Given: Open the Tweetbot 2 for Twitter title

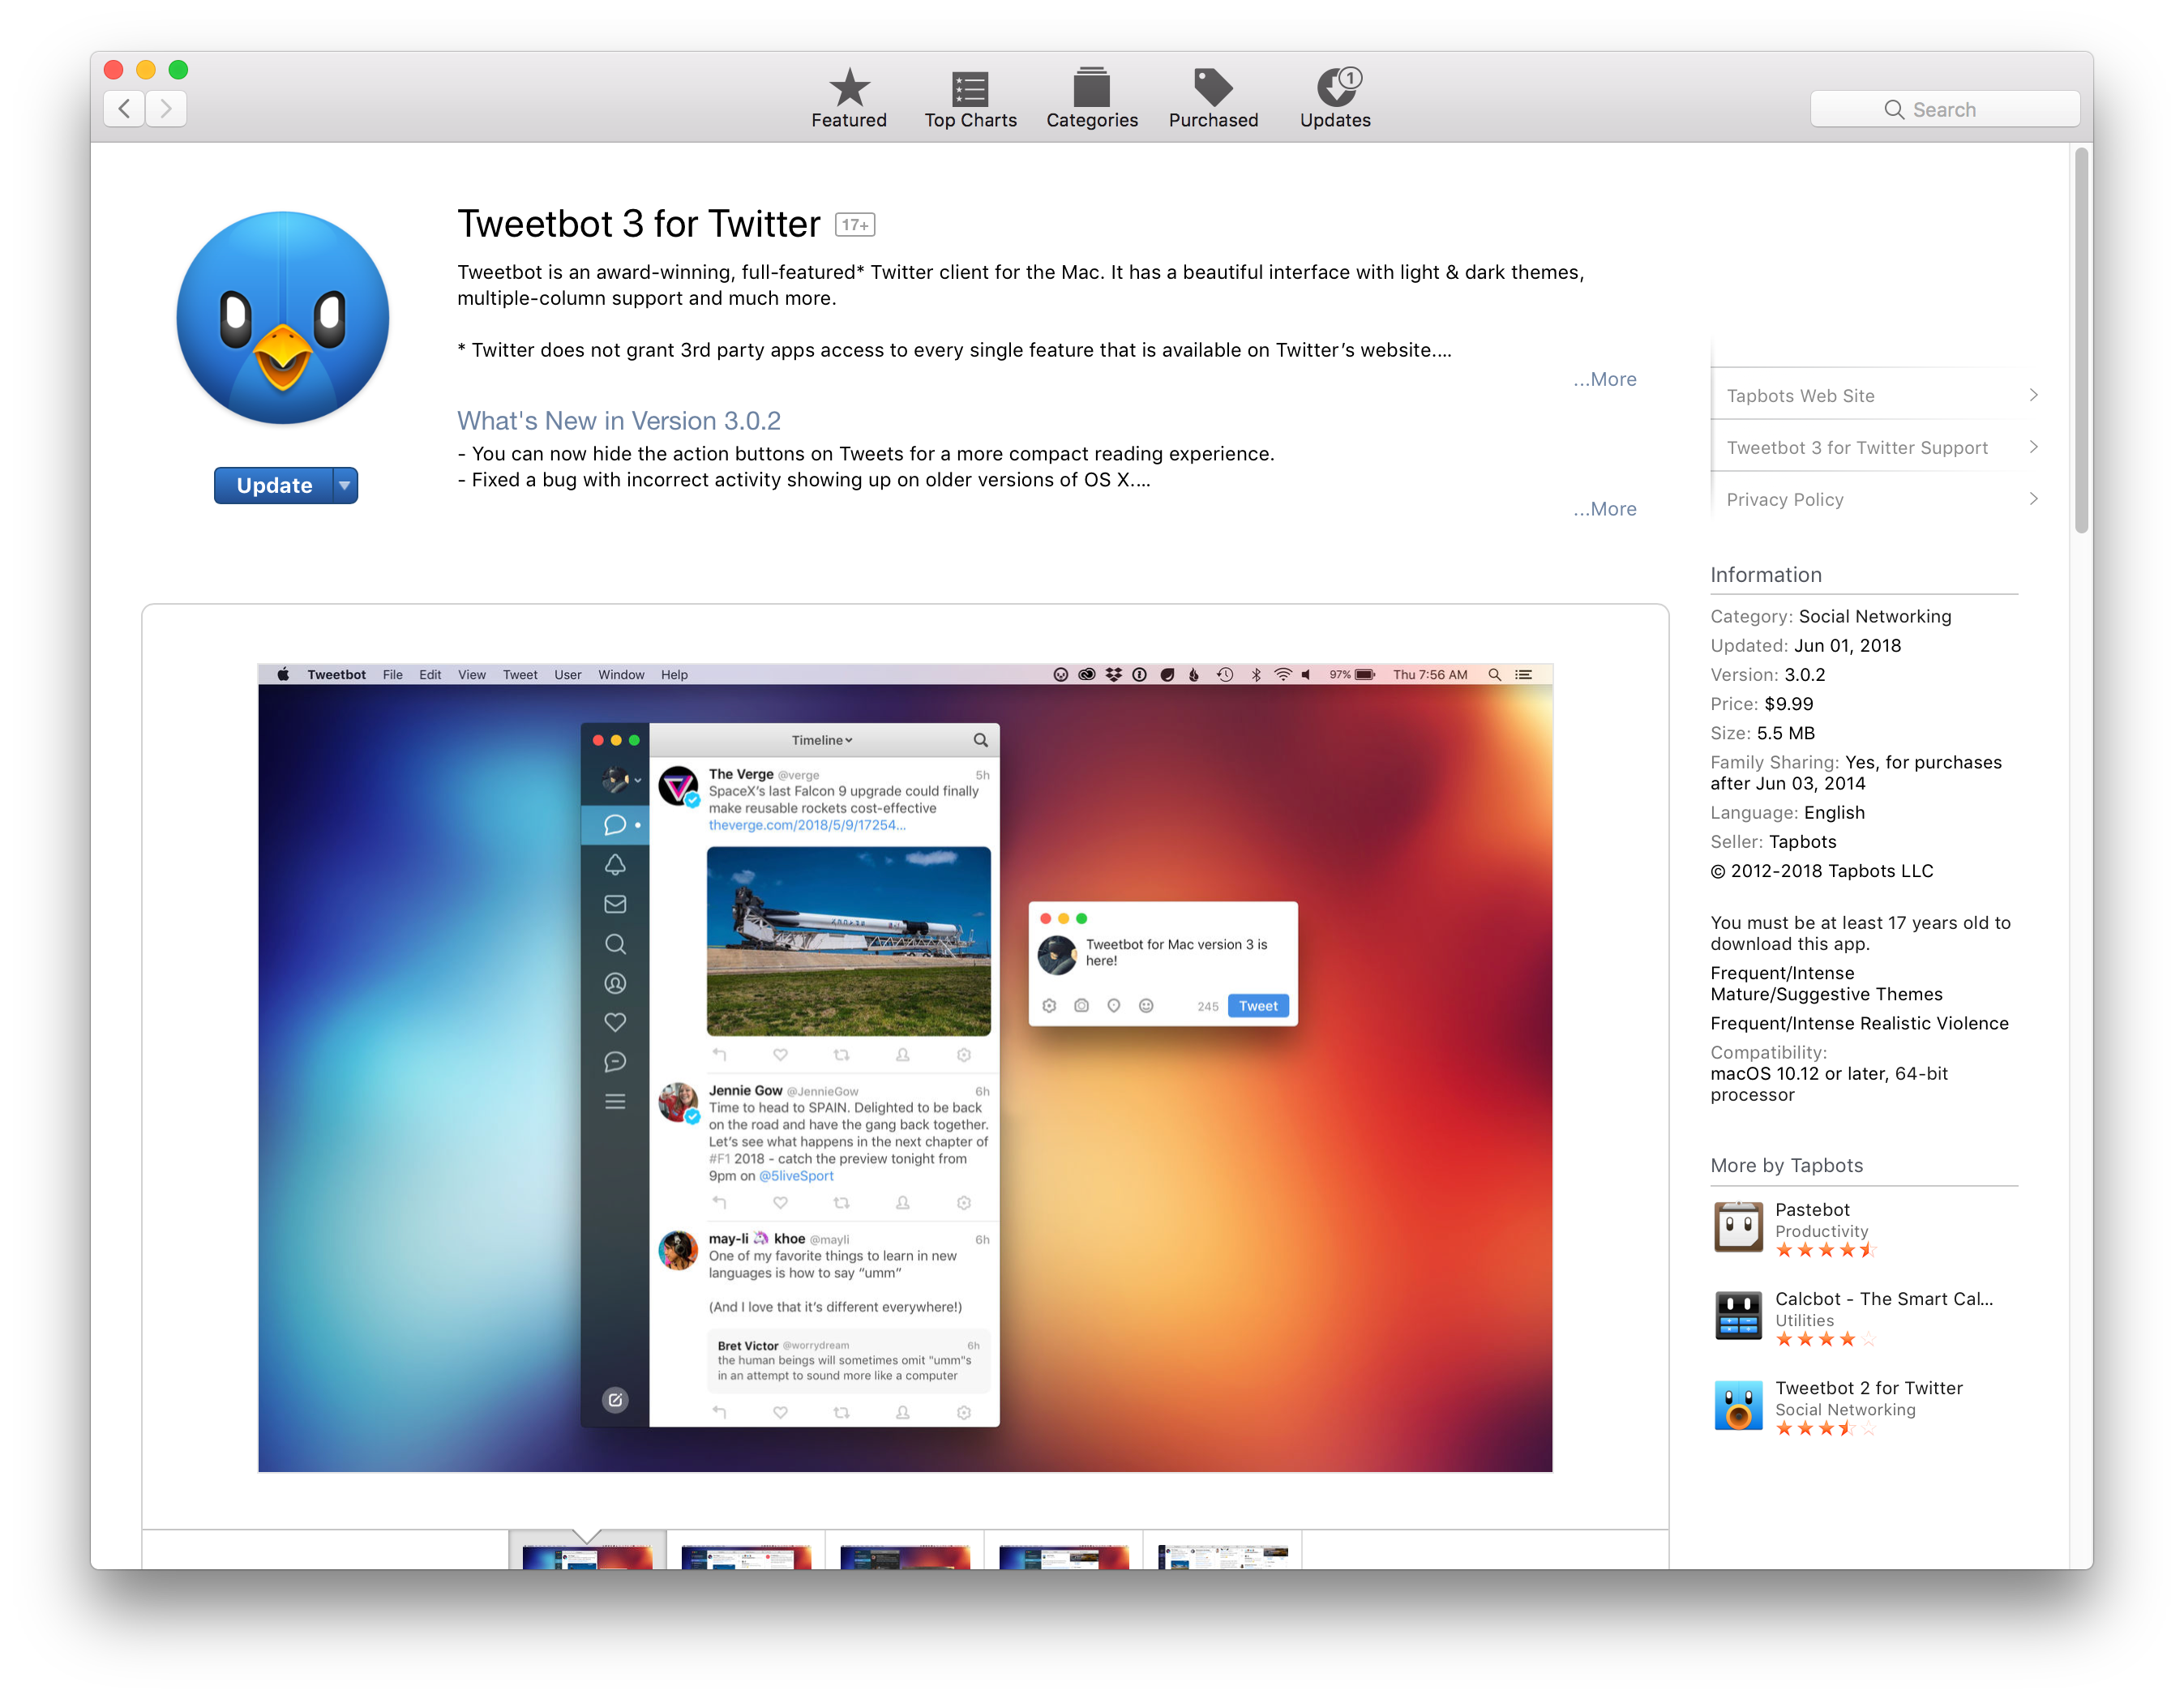Looking at the screenshot, I should pyautogui.click(x=1869, y=1387).
